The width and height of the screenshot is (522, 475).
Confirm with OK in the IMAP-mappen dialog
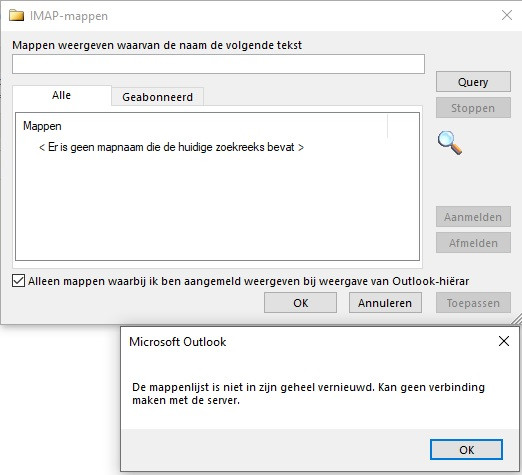(x=300, y=303)
